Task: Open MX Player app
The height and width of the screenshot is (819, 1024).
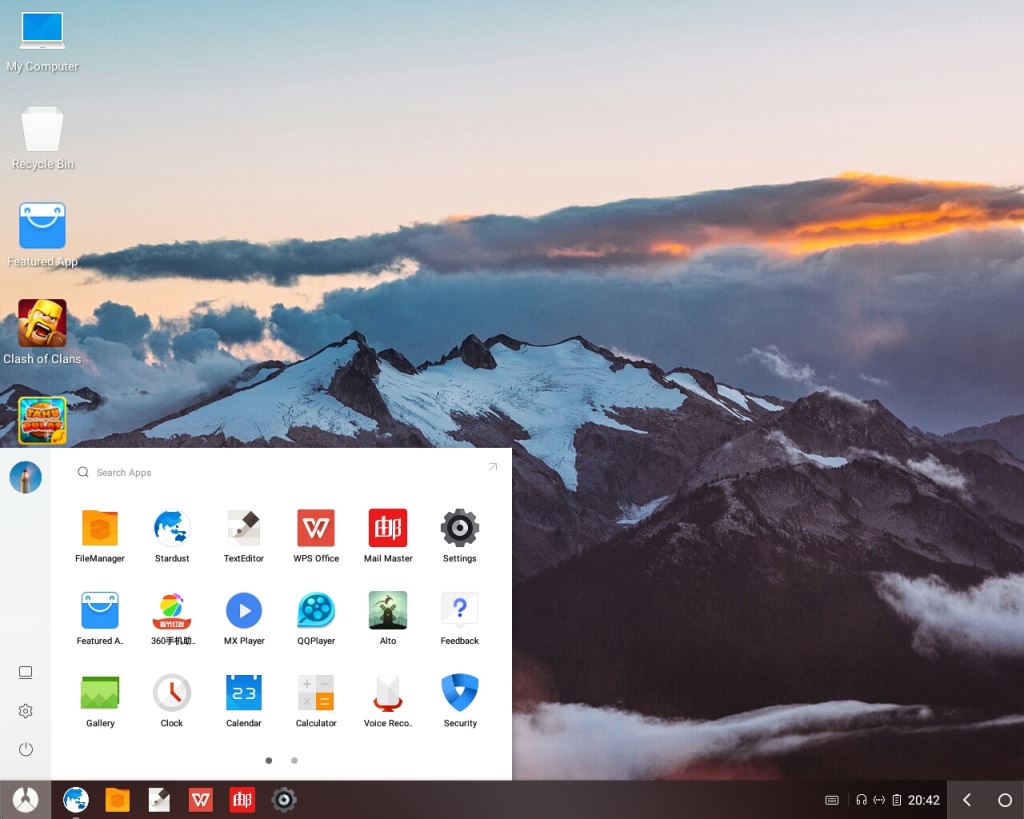Action: click(244, 617)
